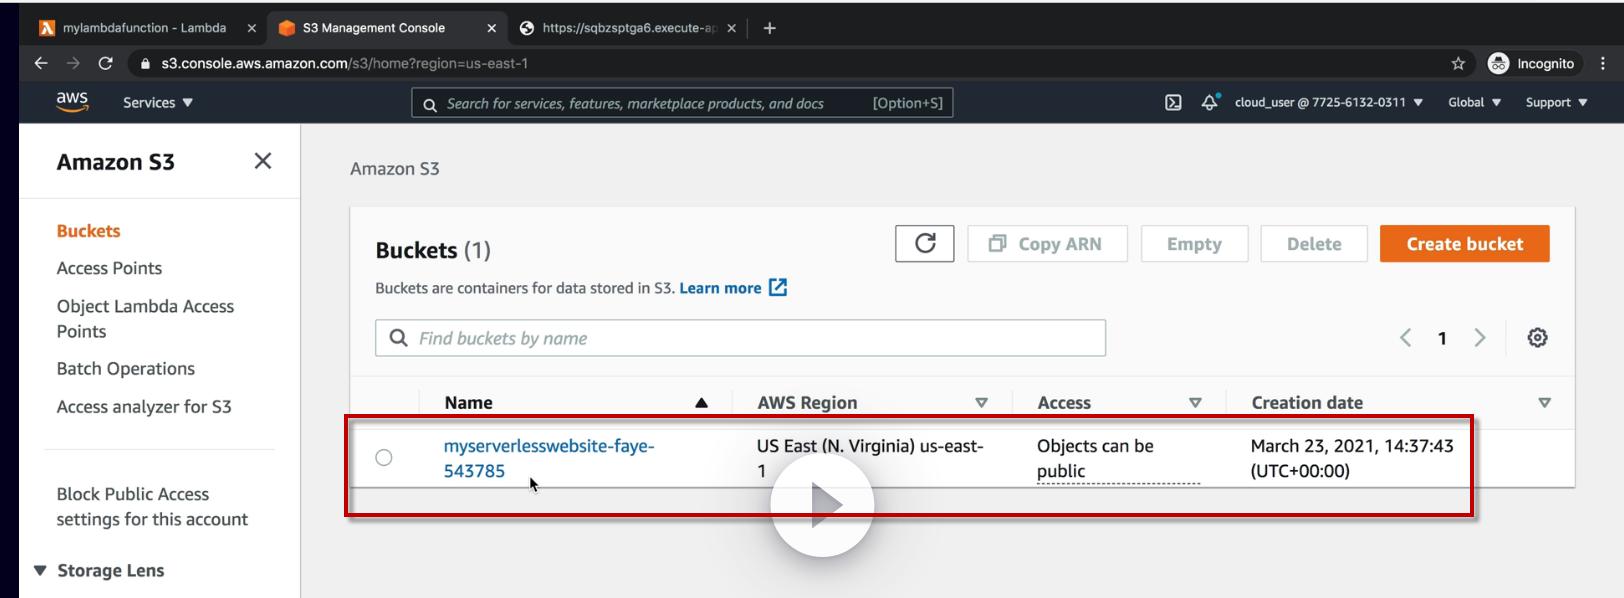Image resolution: width=1624 pixels, height=598 pixels.
Task: Switch to the mylambdafunction Lambda tab
Action: [x=143, y=28]
